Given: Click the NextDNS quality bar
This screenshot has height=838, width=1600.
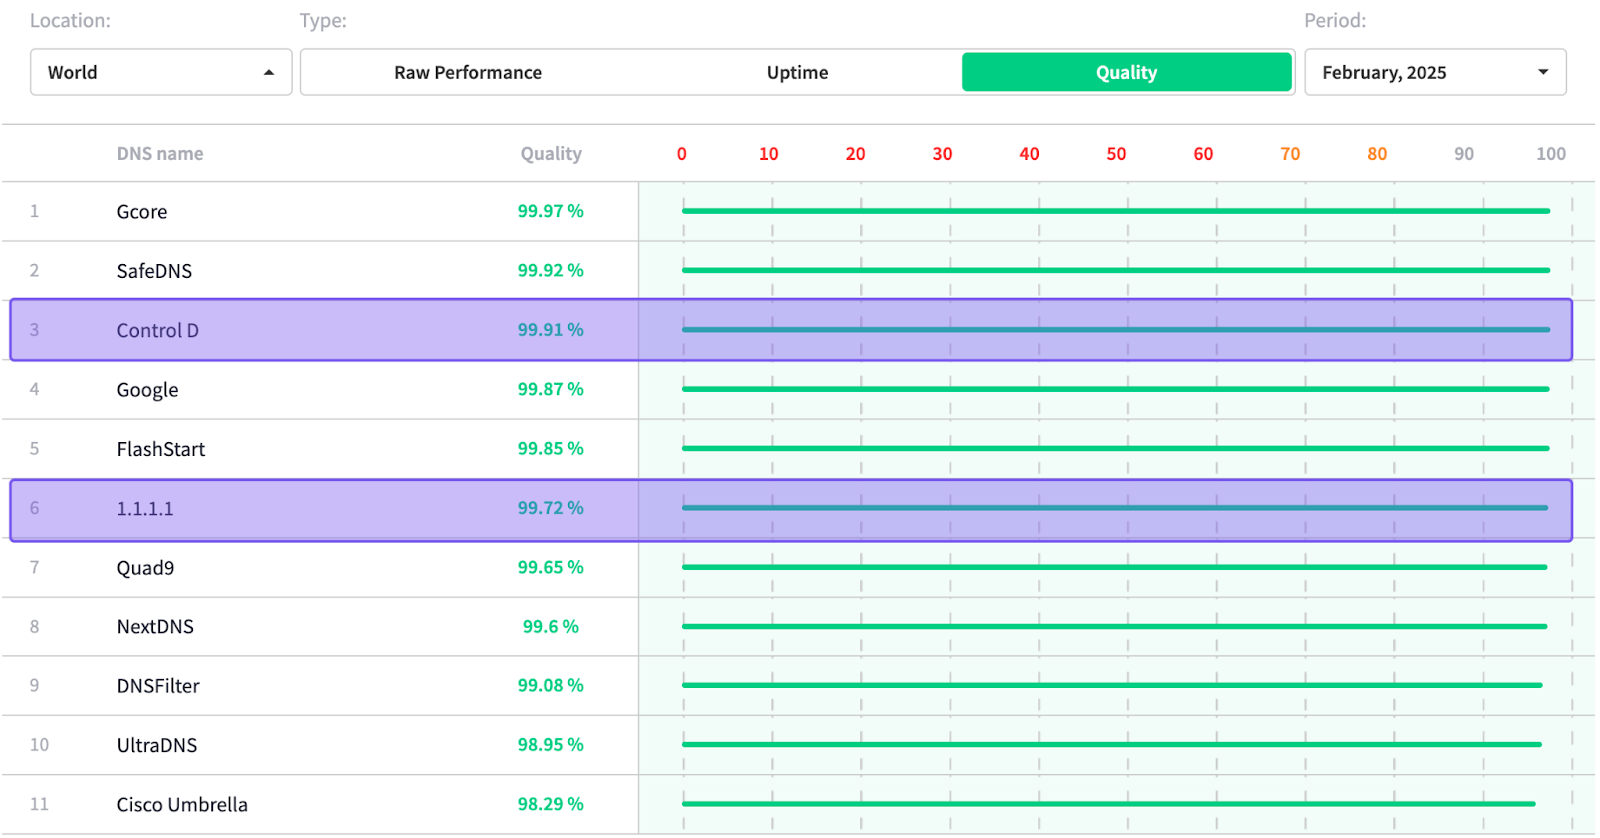Looking at the screenshot, I should tap(1115, 626).
